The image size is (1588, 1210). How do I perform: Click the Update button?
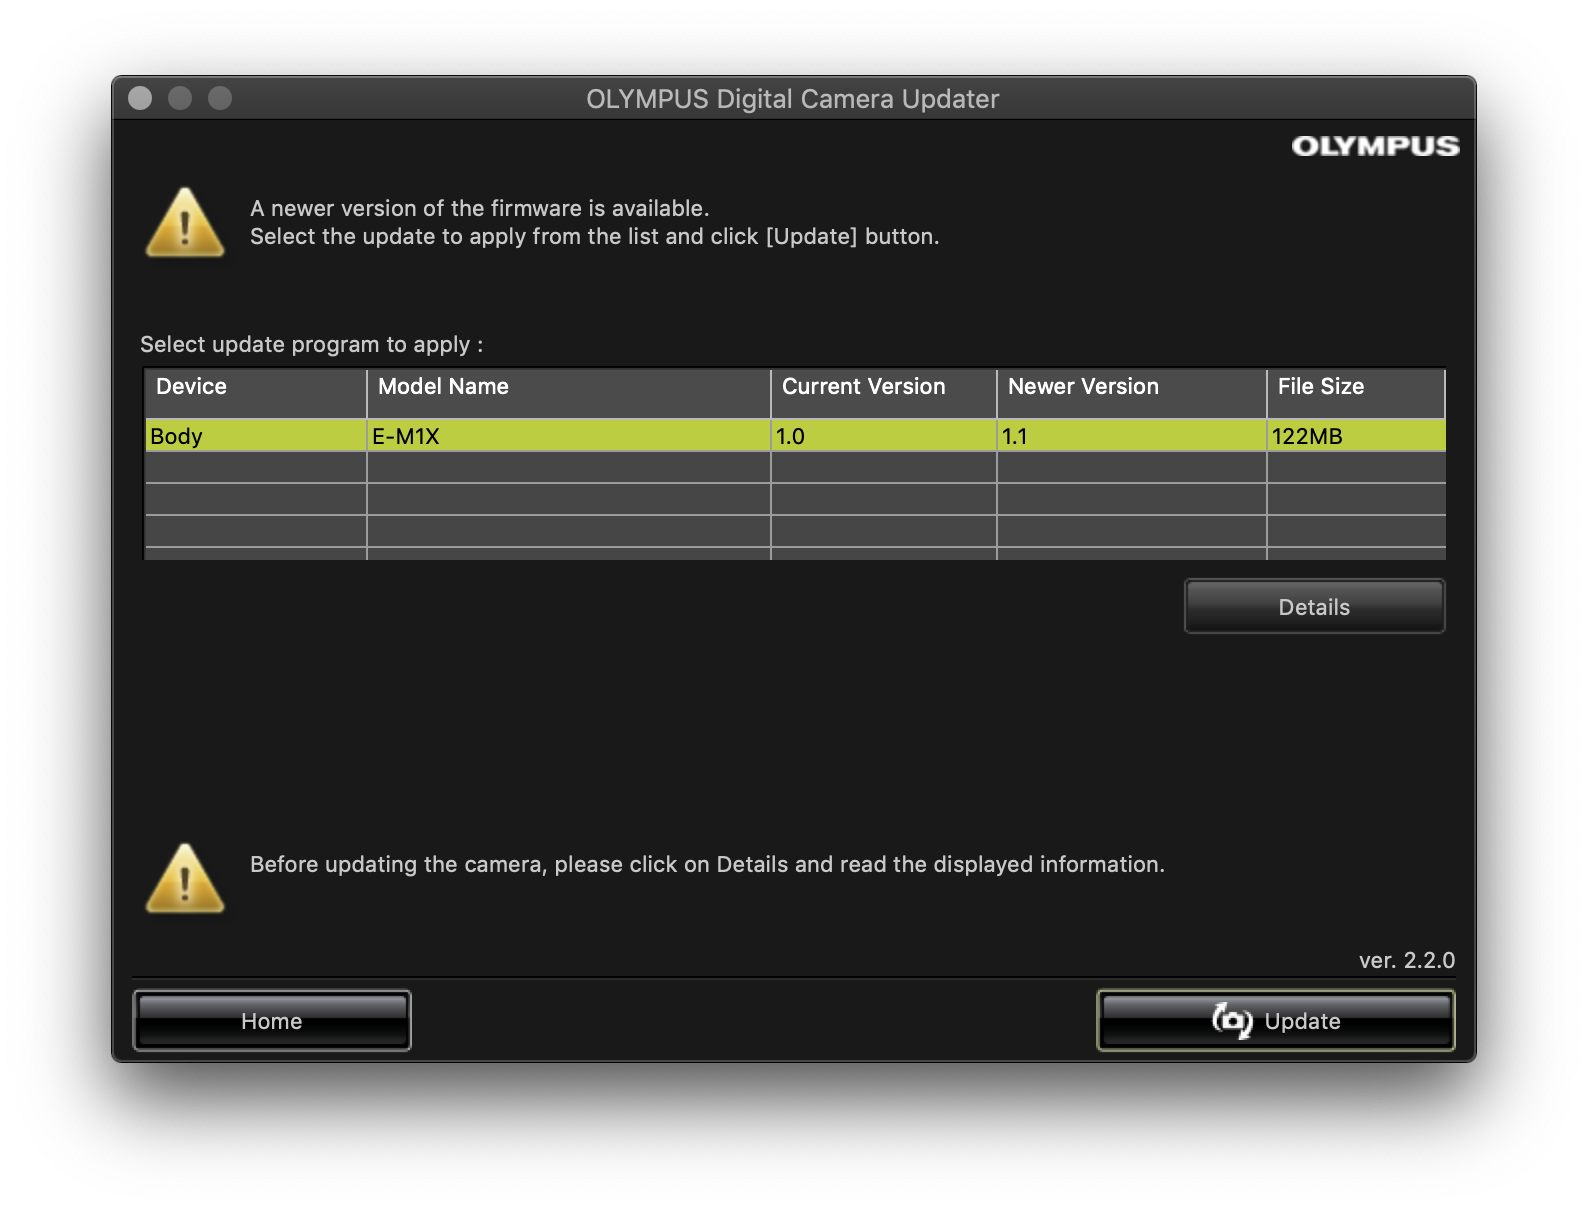tap(1275, 1020)
